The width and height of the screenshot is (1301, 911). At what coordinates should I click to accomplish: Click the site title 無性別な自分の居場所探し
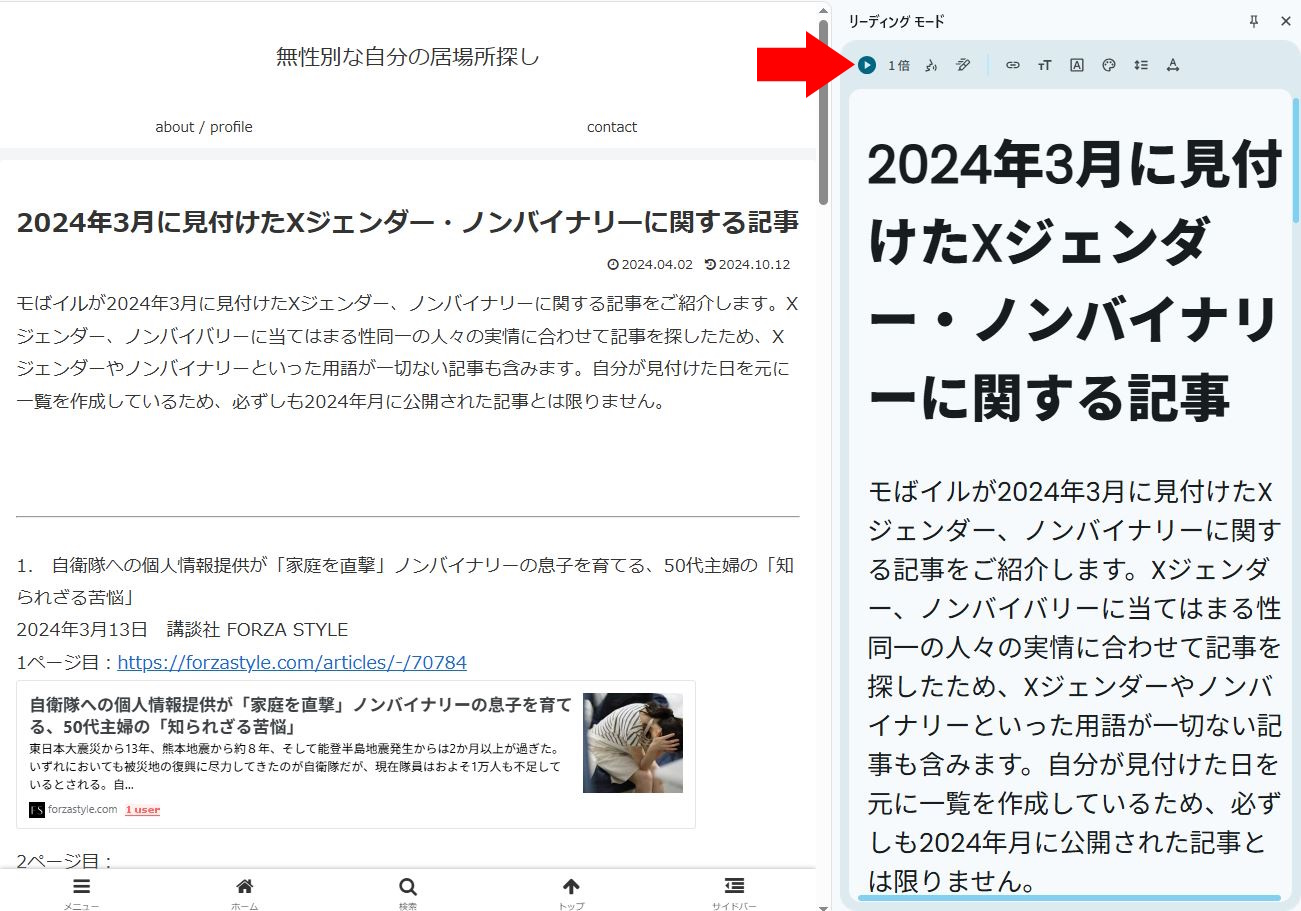(408, 57)
